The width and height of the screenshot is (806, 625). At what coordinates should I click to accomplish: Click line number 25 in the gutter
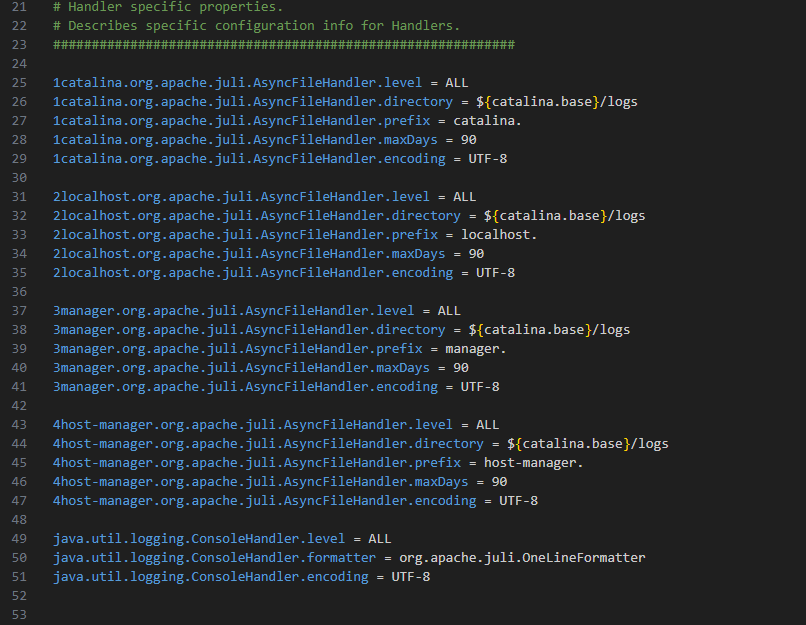click(x=19, y=83)
